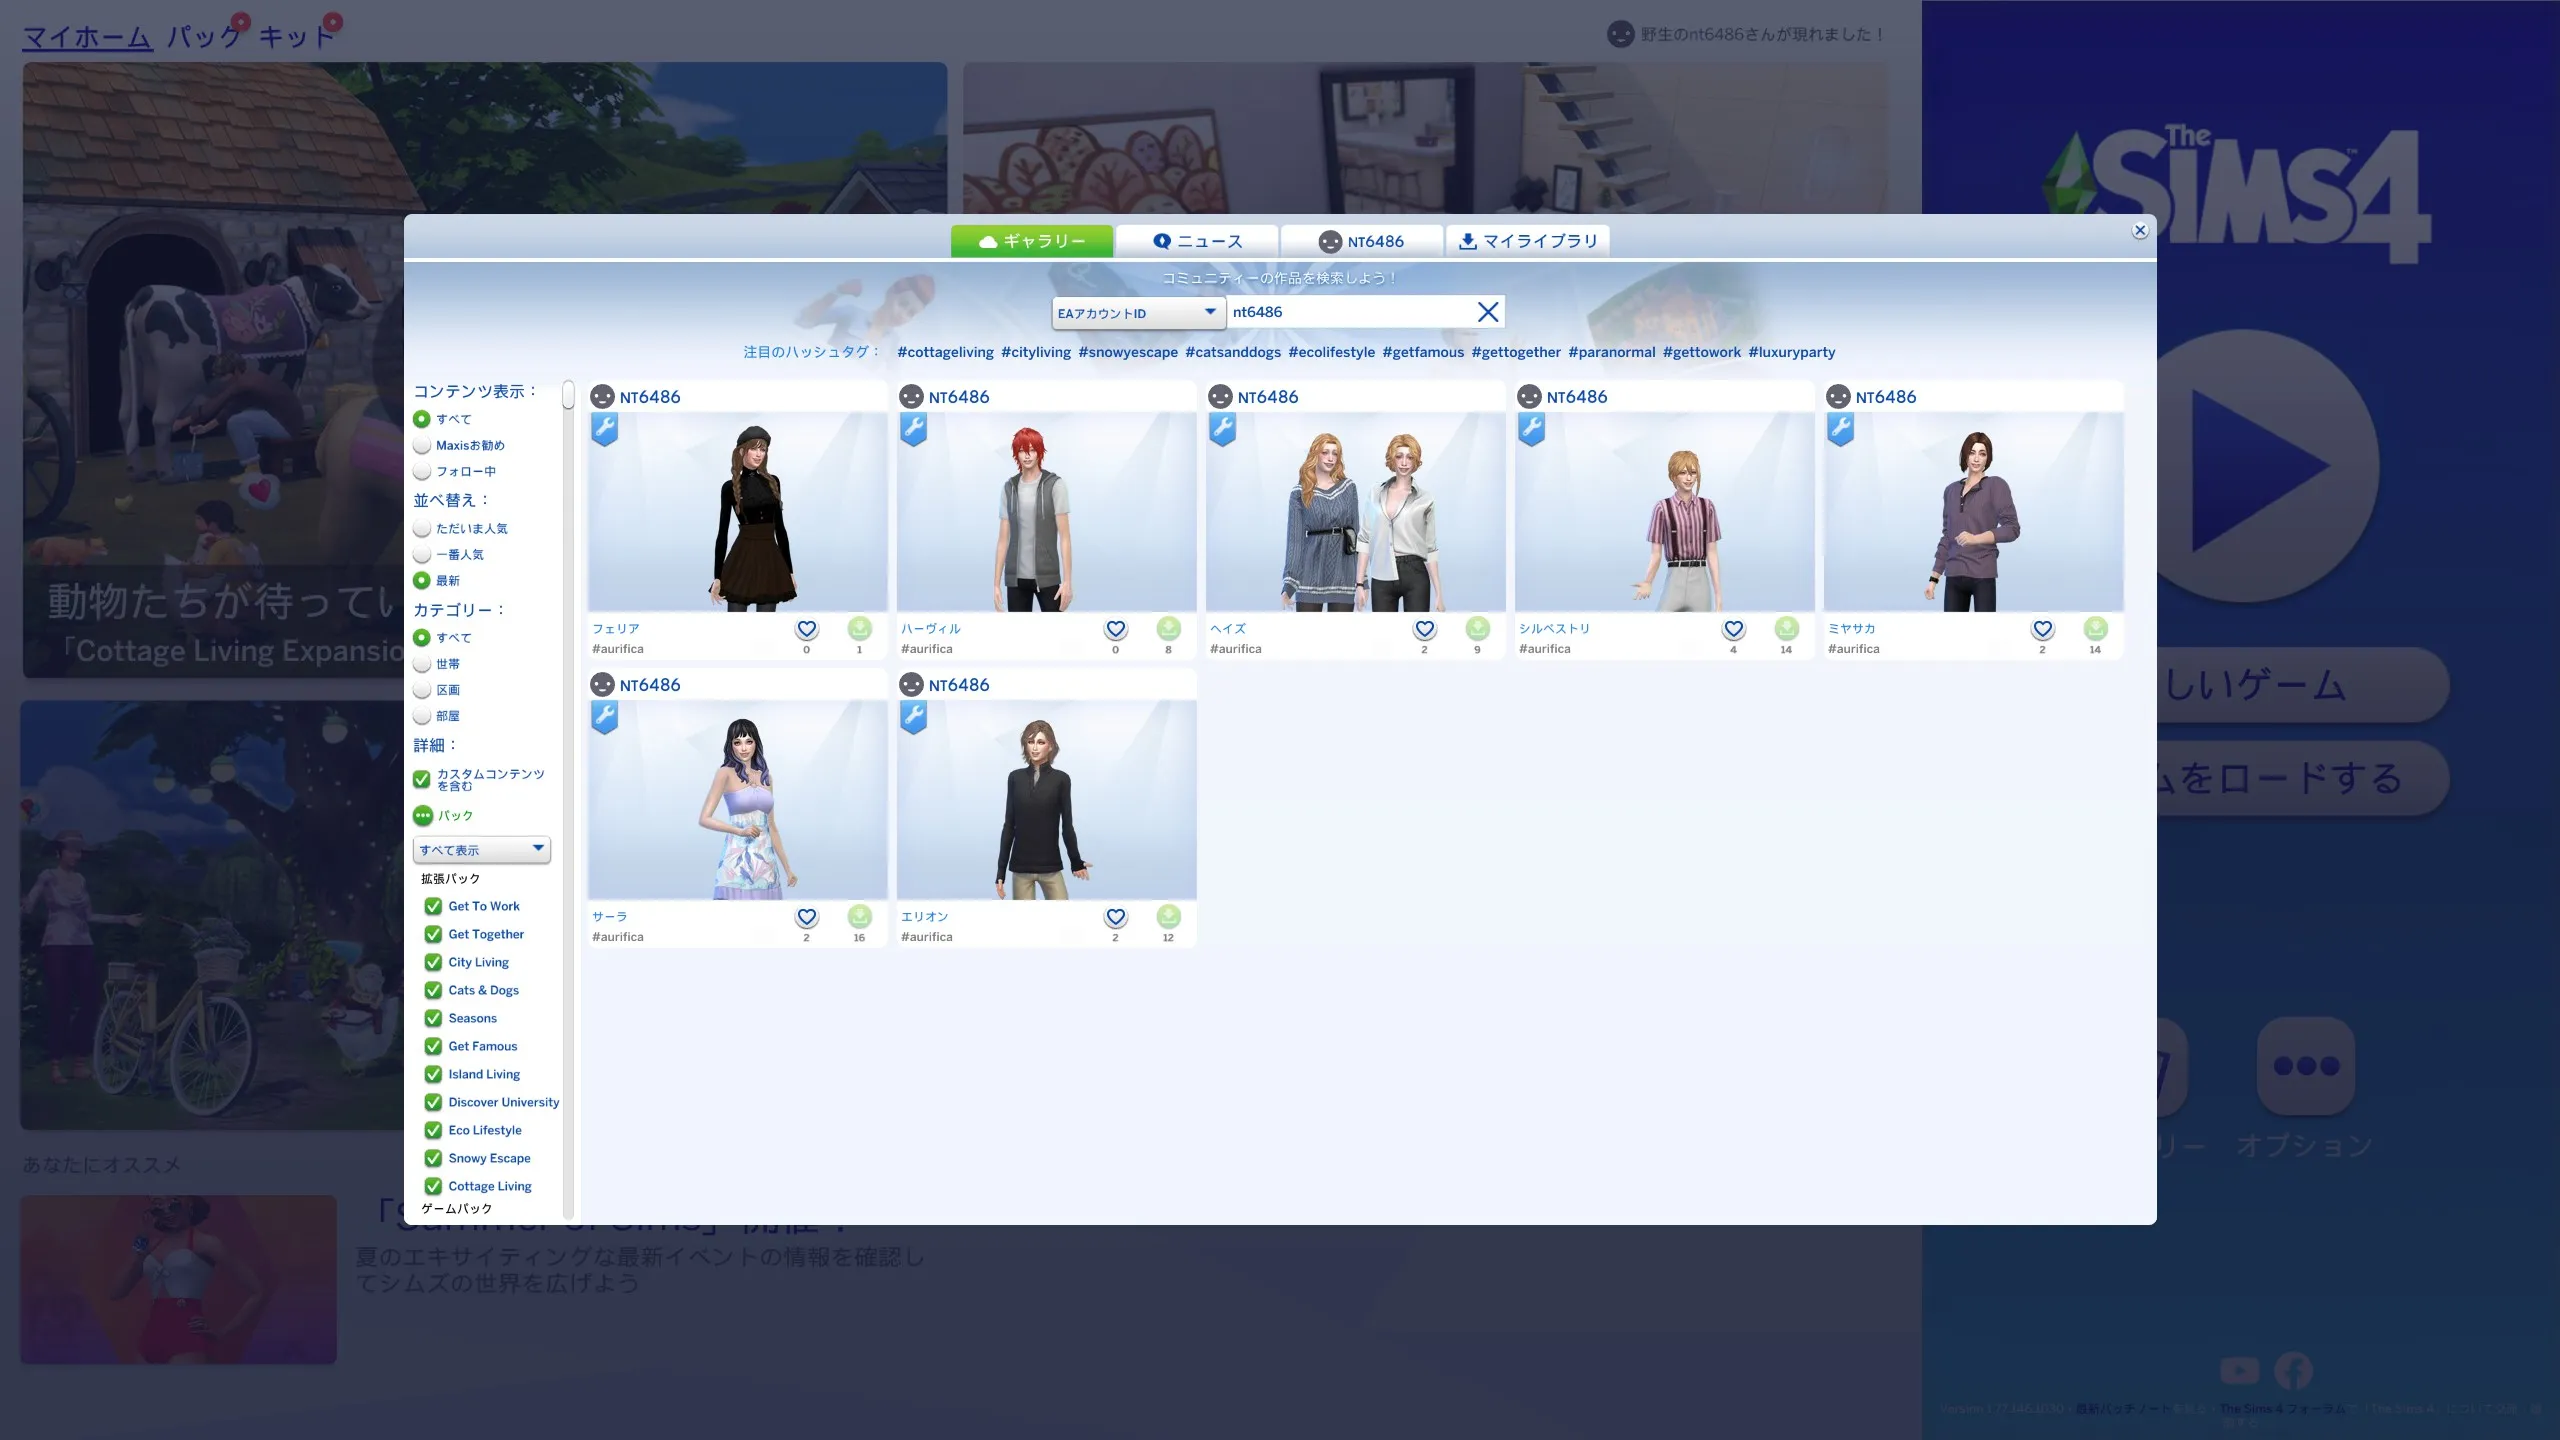Open the マイライブラリ tab
The image size is (2560, 1440).
point(1527,241)
